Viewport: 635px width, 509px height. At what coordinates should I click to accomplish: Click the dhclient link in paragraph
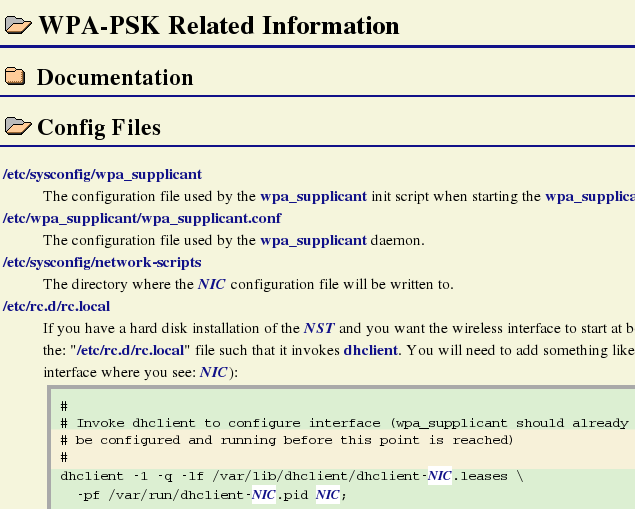coord(371,350)
